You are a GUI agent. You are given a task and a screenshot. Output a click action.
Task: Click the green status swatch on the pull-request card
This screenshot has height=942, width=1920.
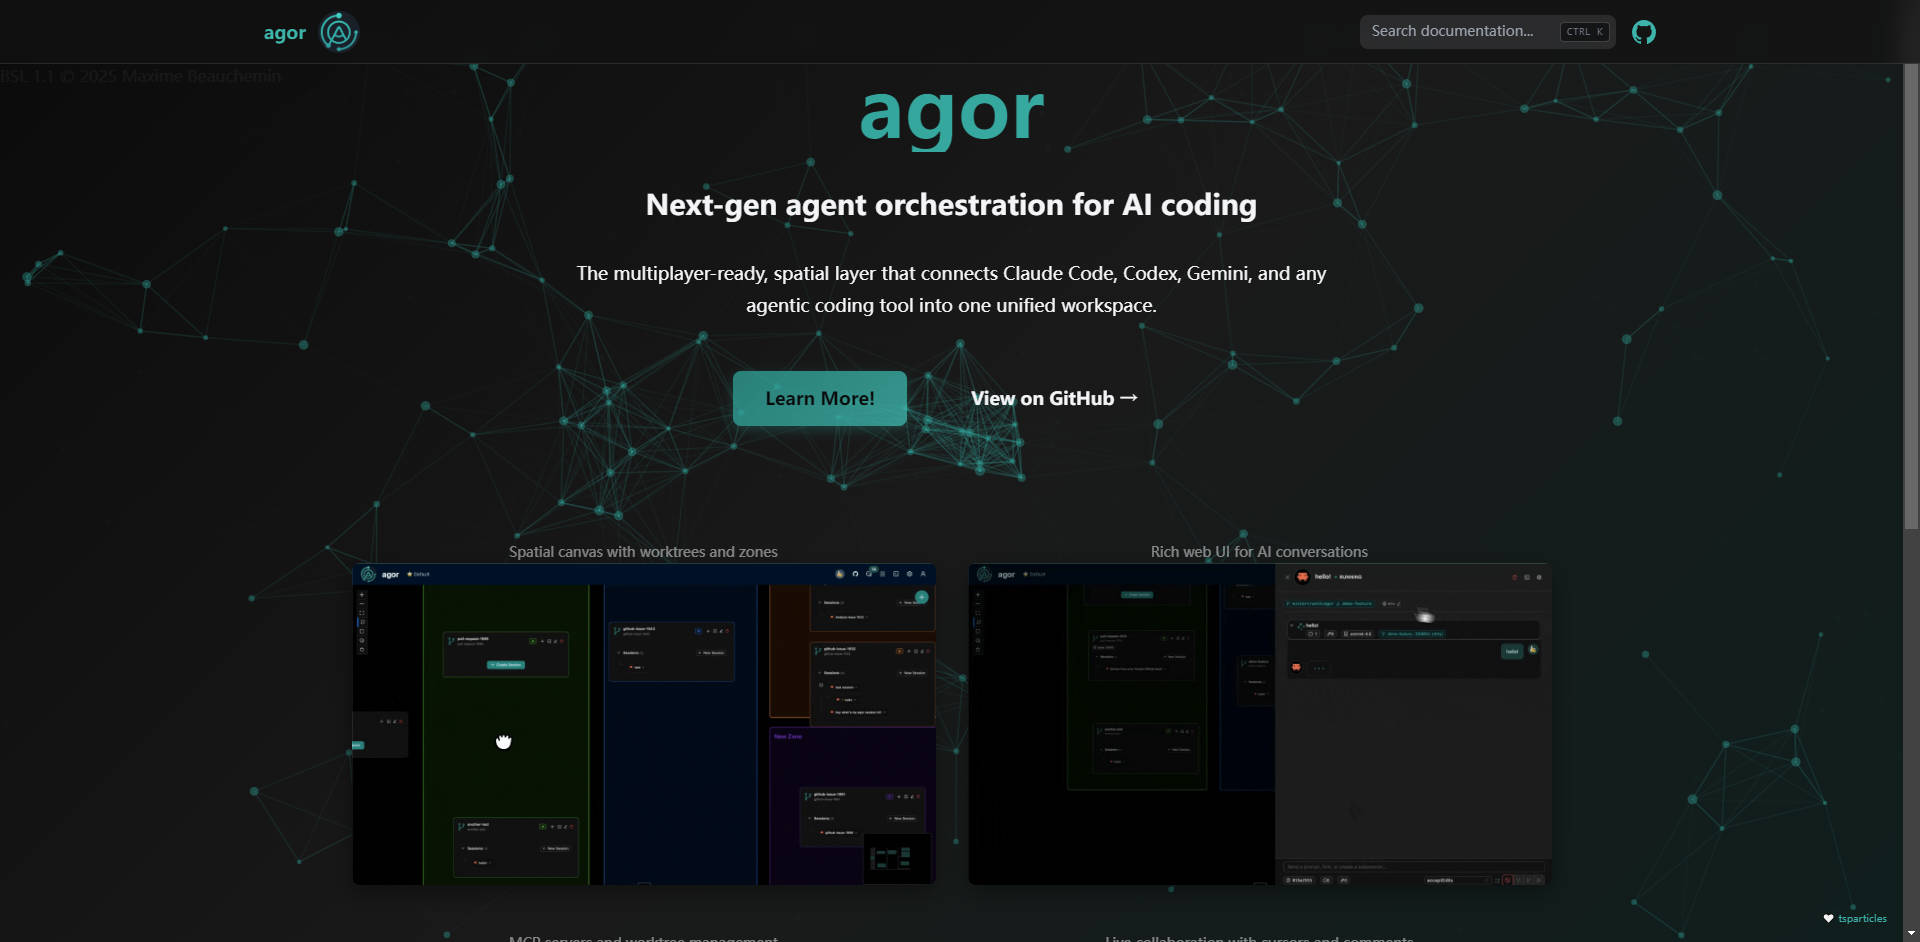coord(533,641)
